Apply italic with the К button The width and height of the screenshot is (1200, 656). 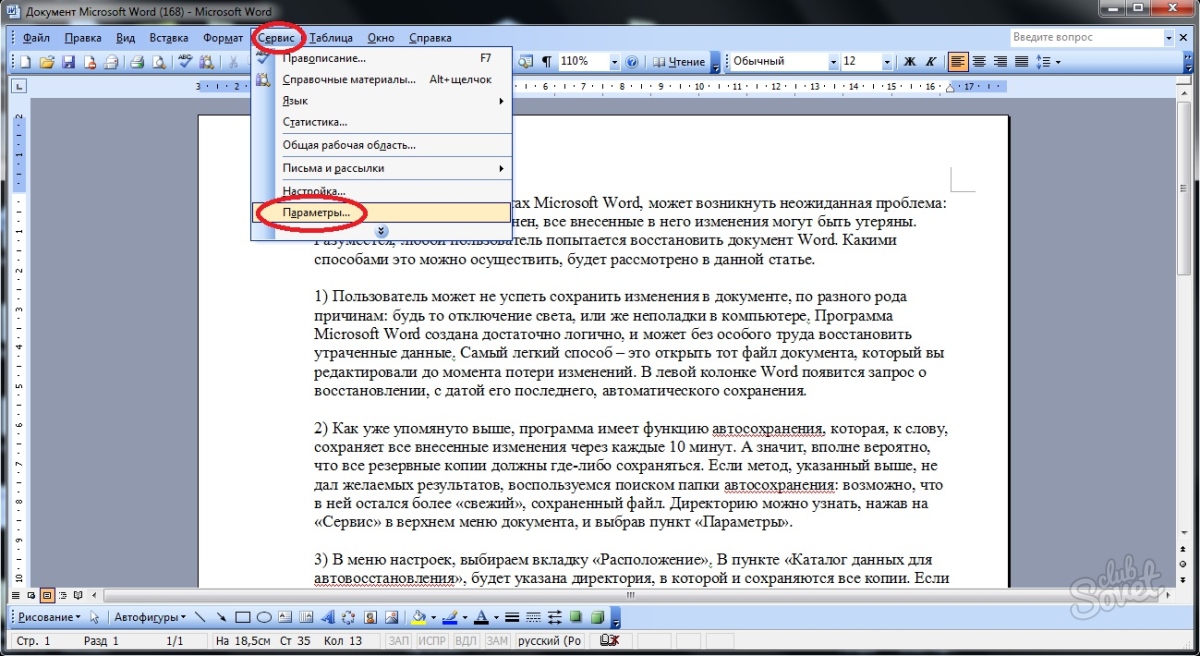pos(930,61)
